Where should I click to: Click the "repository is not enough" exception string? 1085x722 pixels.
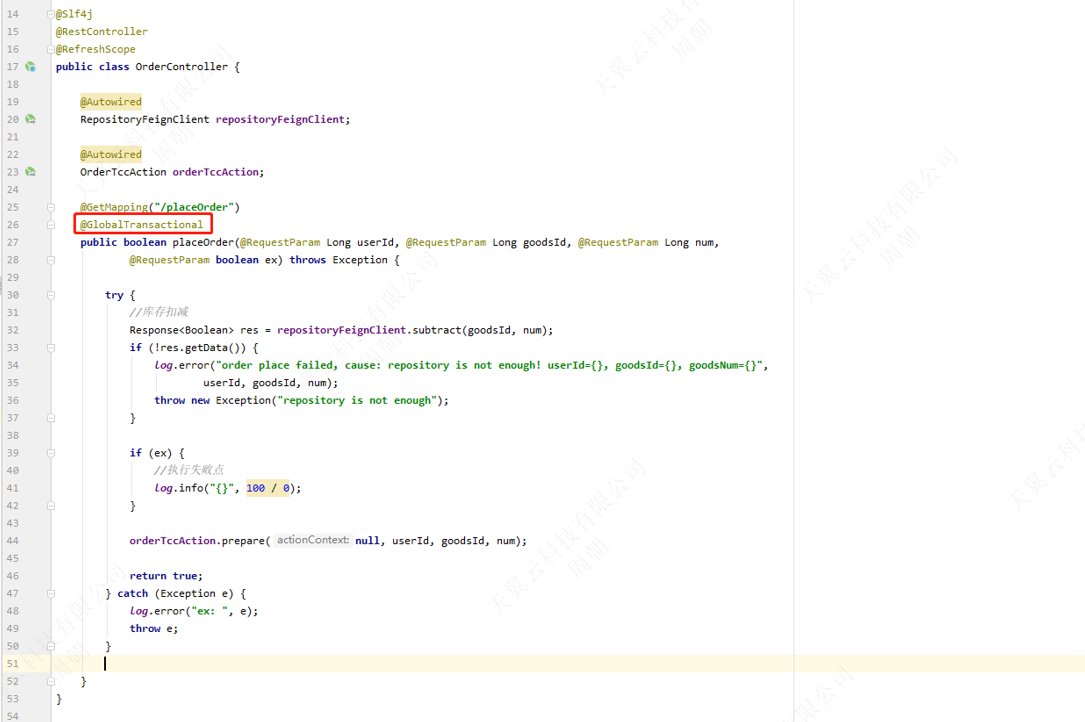[x=357, y=400]
